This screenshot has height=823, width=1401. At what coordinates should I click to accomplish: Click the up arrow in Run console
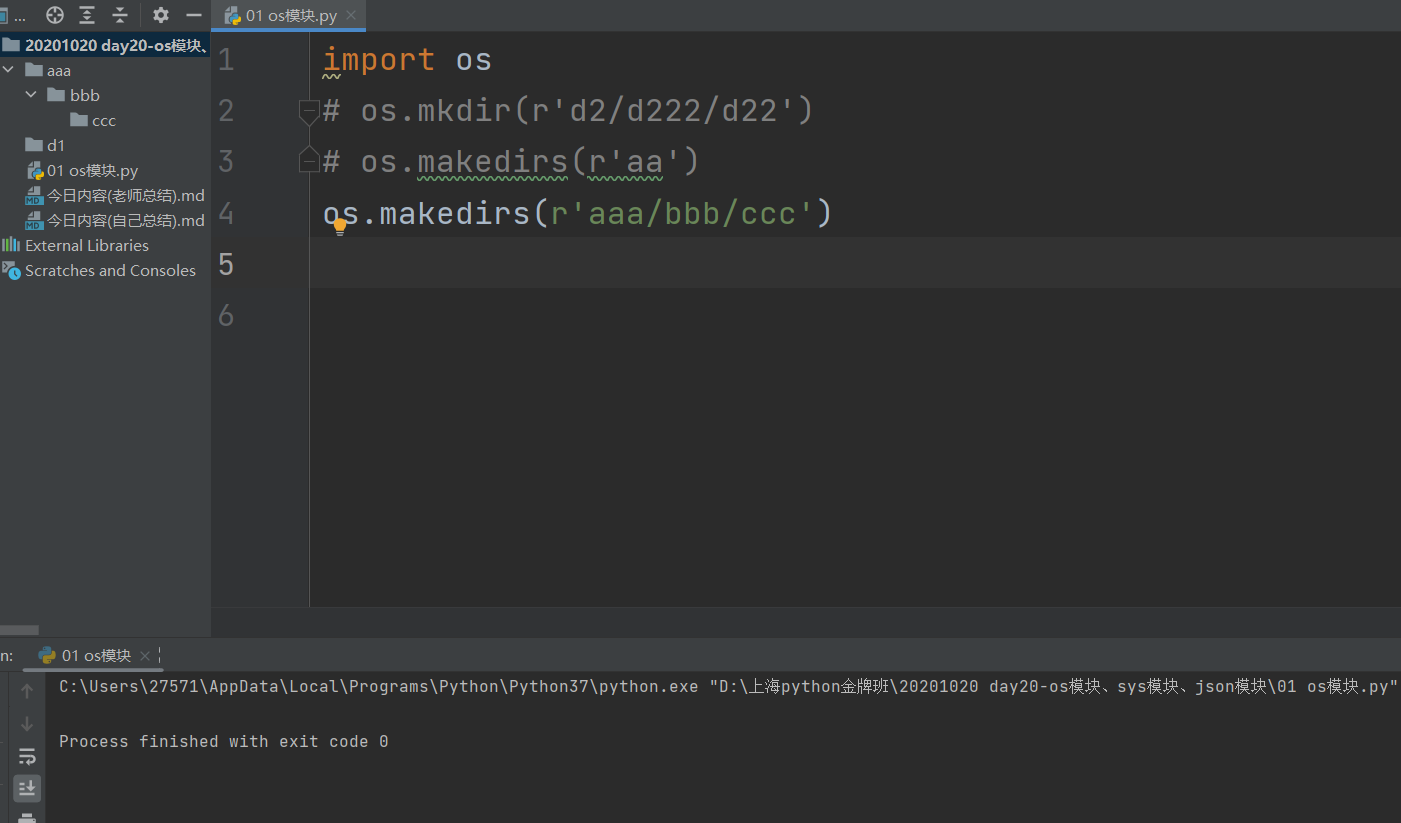click(27, 691)
